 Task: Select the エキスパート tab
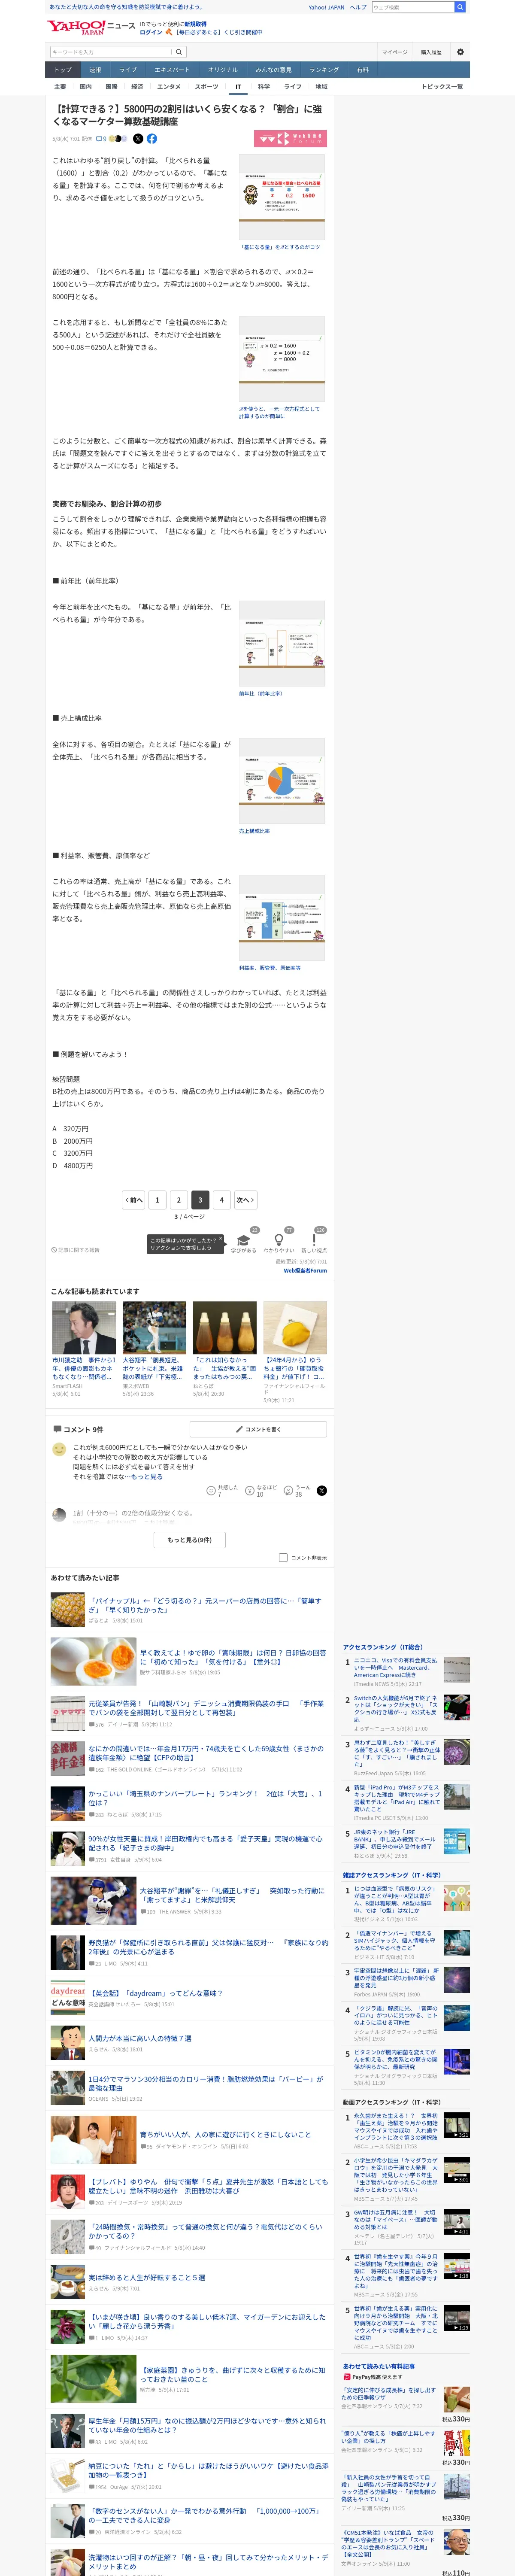coord(172,70)
